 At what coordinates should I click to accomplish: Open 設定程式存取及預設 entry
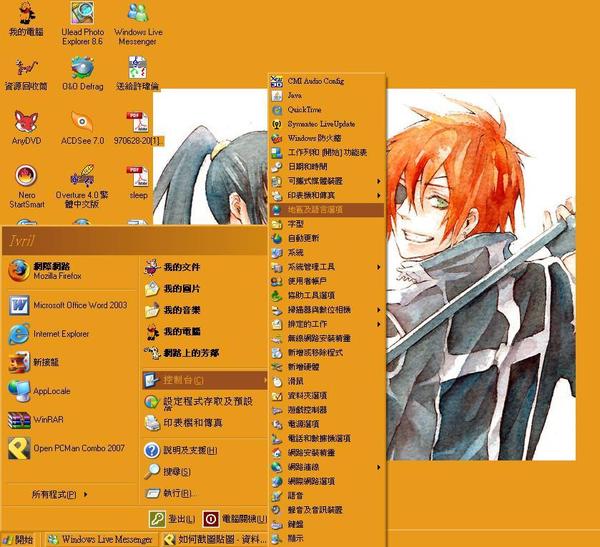pyautogui.click(x=205, y=402)
